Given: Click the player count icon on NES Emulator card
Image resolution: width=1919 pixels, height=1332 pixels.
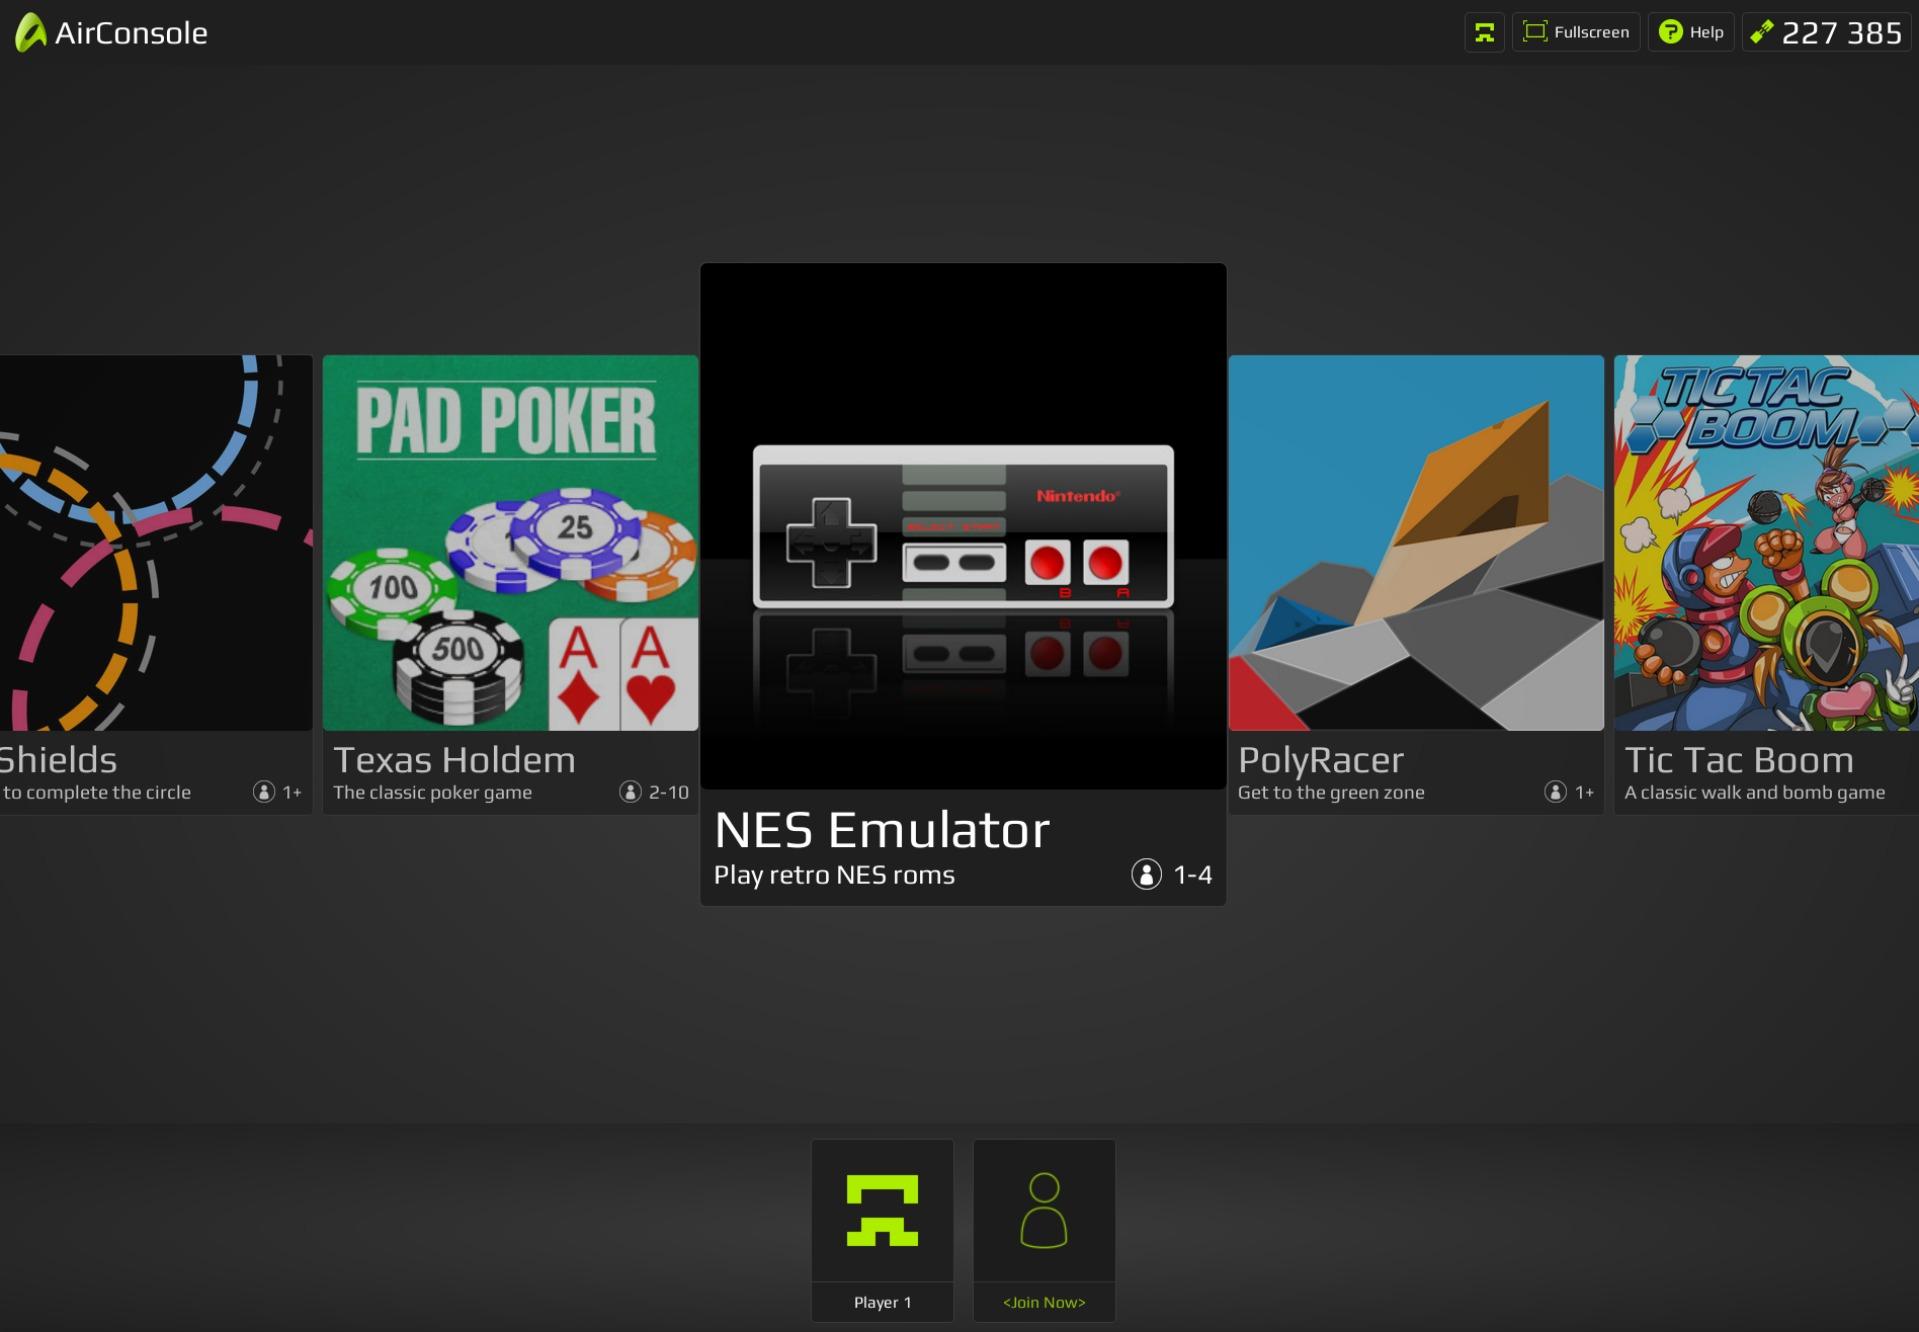Looking at the screenshot, I should point(1147,874).
